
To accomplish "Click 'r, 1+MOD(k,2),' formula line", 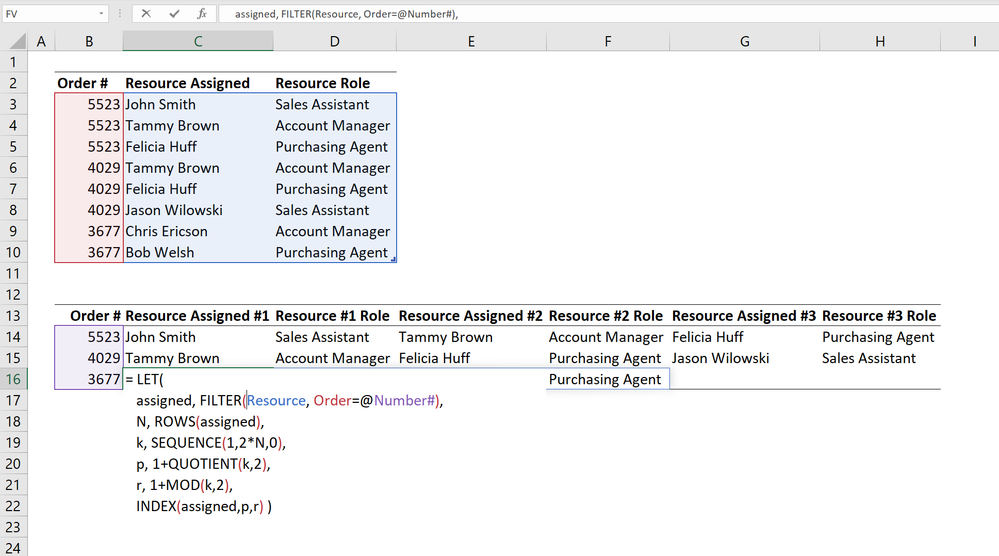I will click(x=184, y=485).
